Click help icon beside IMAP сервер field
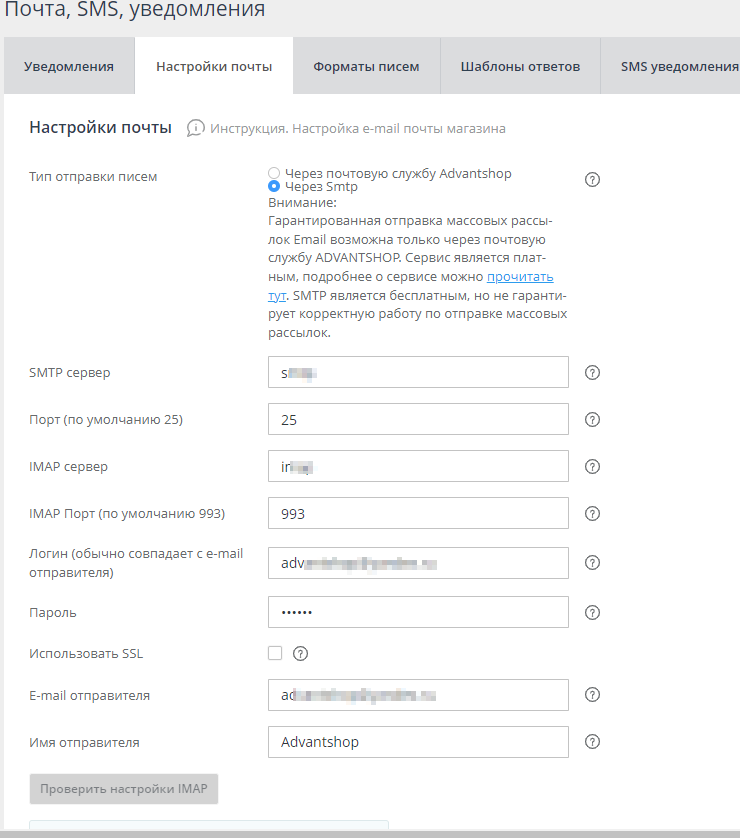The width and height of the screenshot is (740, 838). (x=592, y=466)
